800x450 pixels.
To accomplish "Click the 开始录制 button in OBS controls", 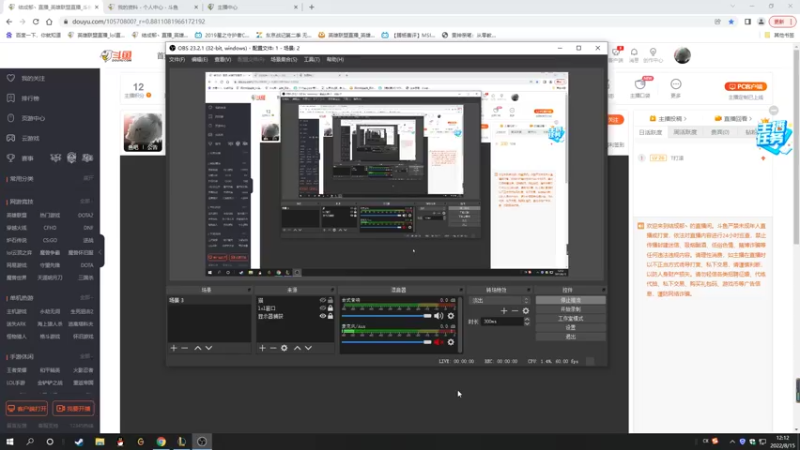I will 570,309.
